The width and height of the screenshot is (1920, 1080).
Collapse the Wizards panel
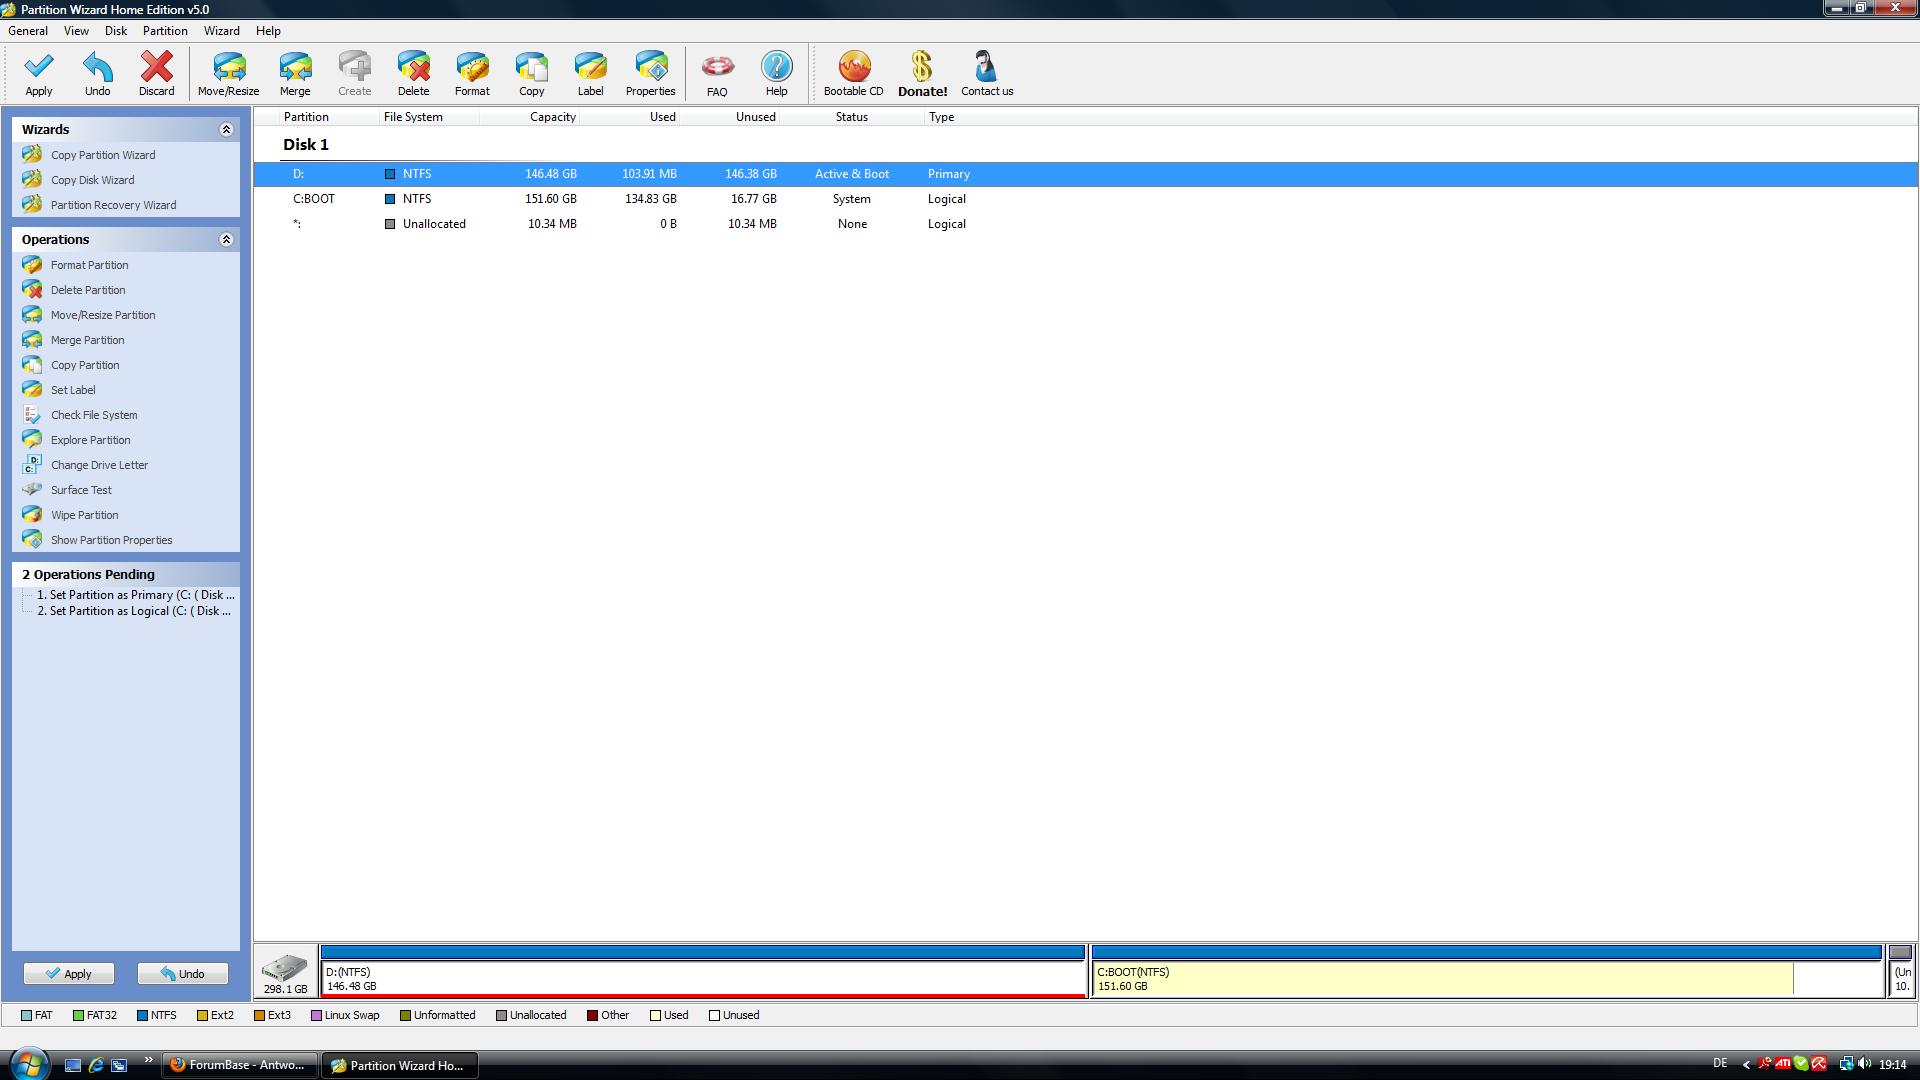tap(226, 130)
